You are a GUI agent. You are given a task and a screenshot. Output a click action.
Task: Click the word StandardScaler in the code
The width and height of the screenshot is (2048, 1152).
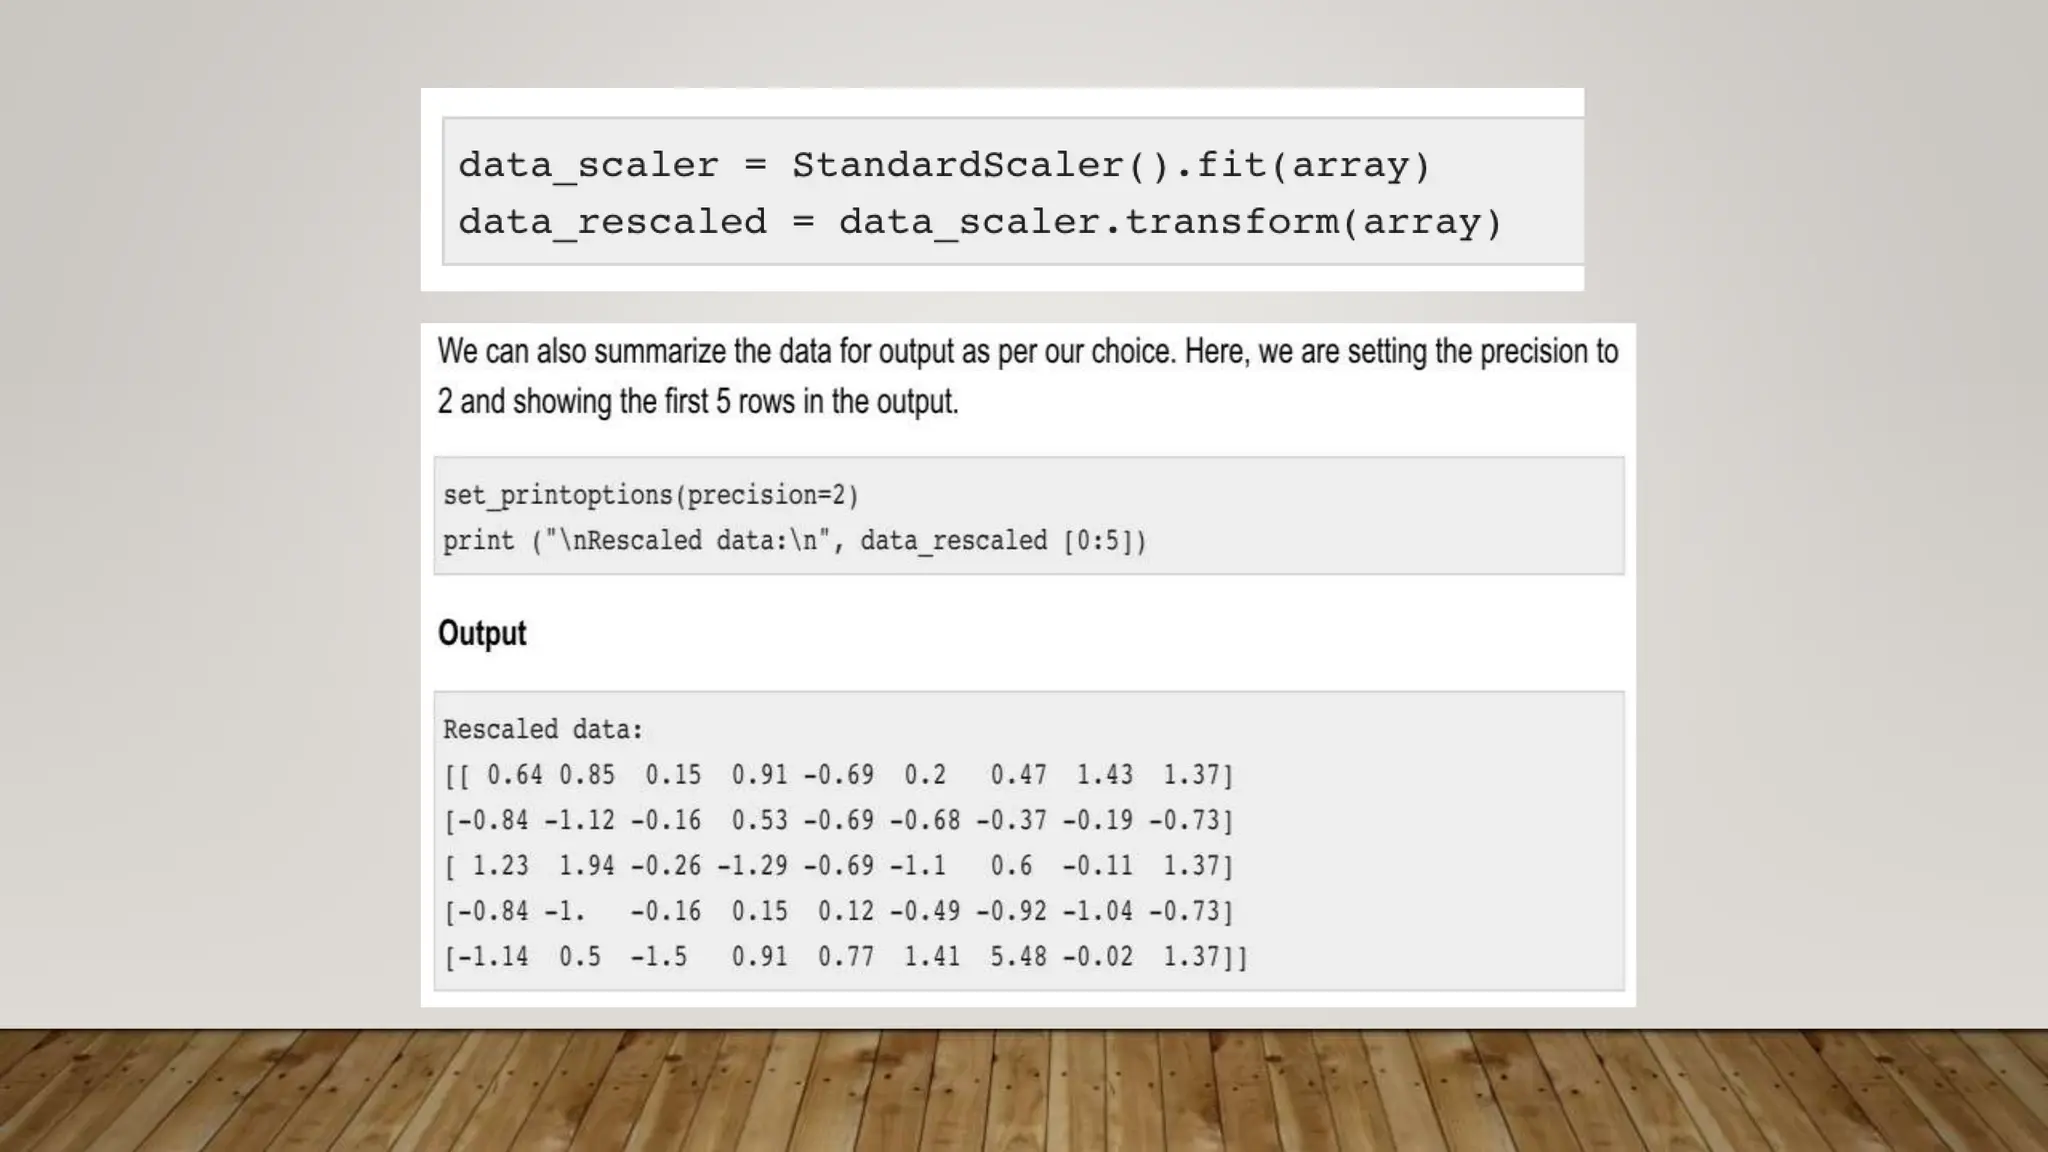click(x=957, y=165)
